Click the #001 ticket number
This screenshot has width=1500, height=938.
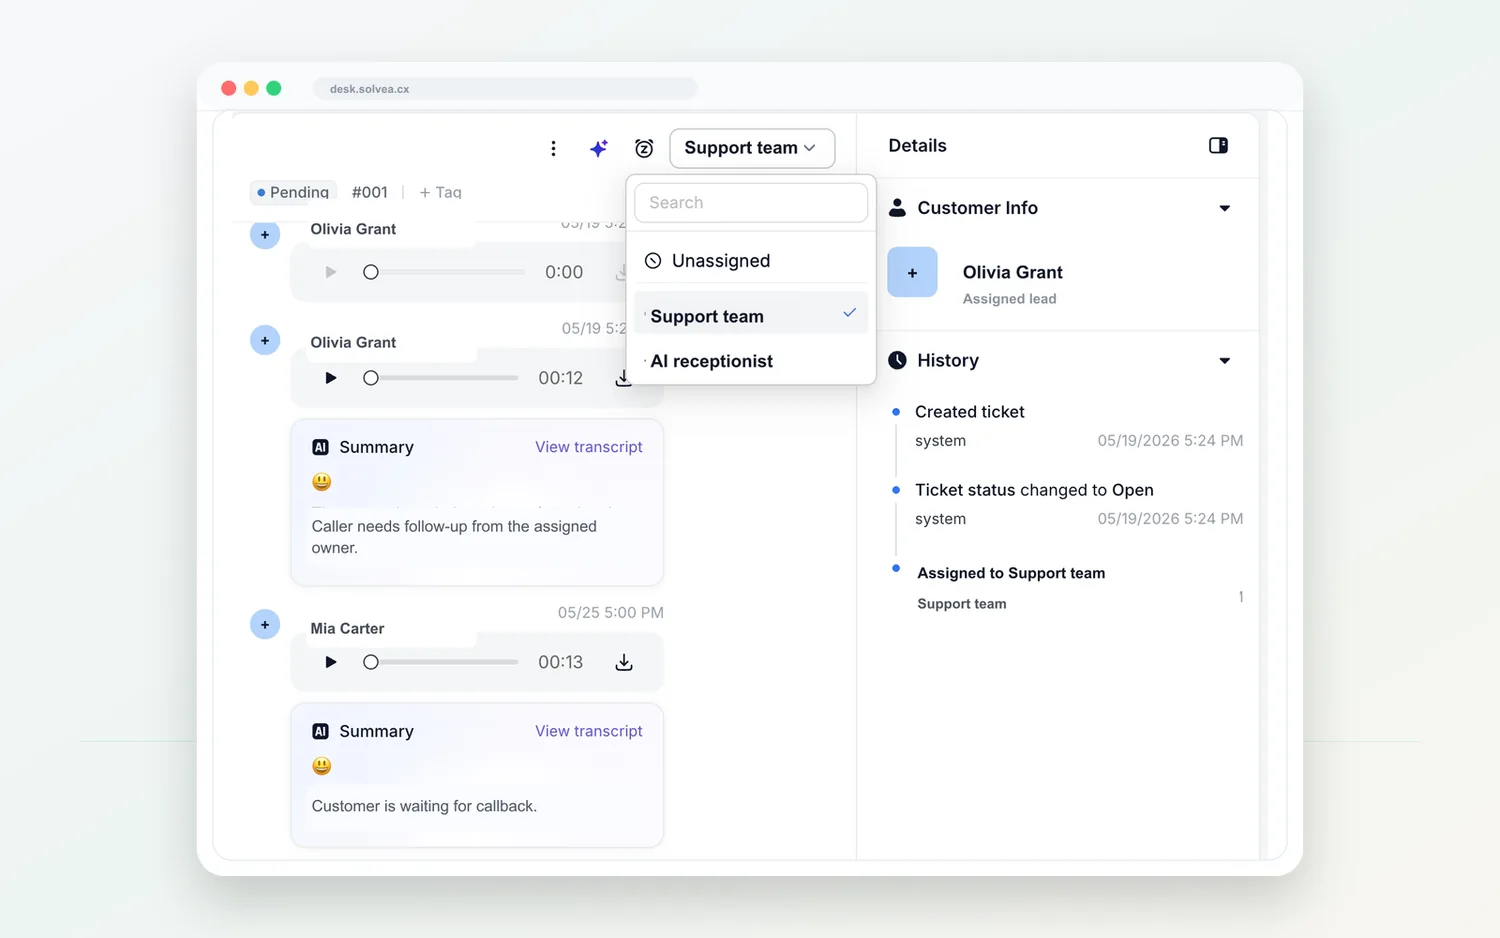(370, 192)
